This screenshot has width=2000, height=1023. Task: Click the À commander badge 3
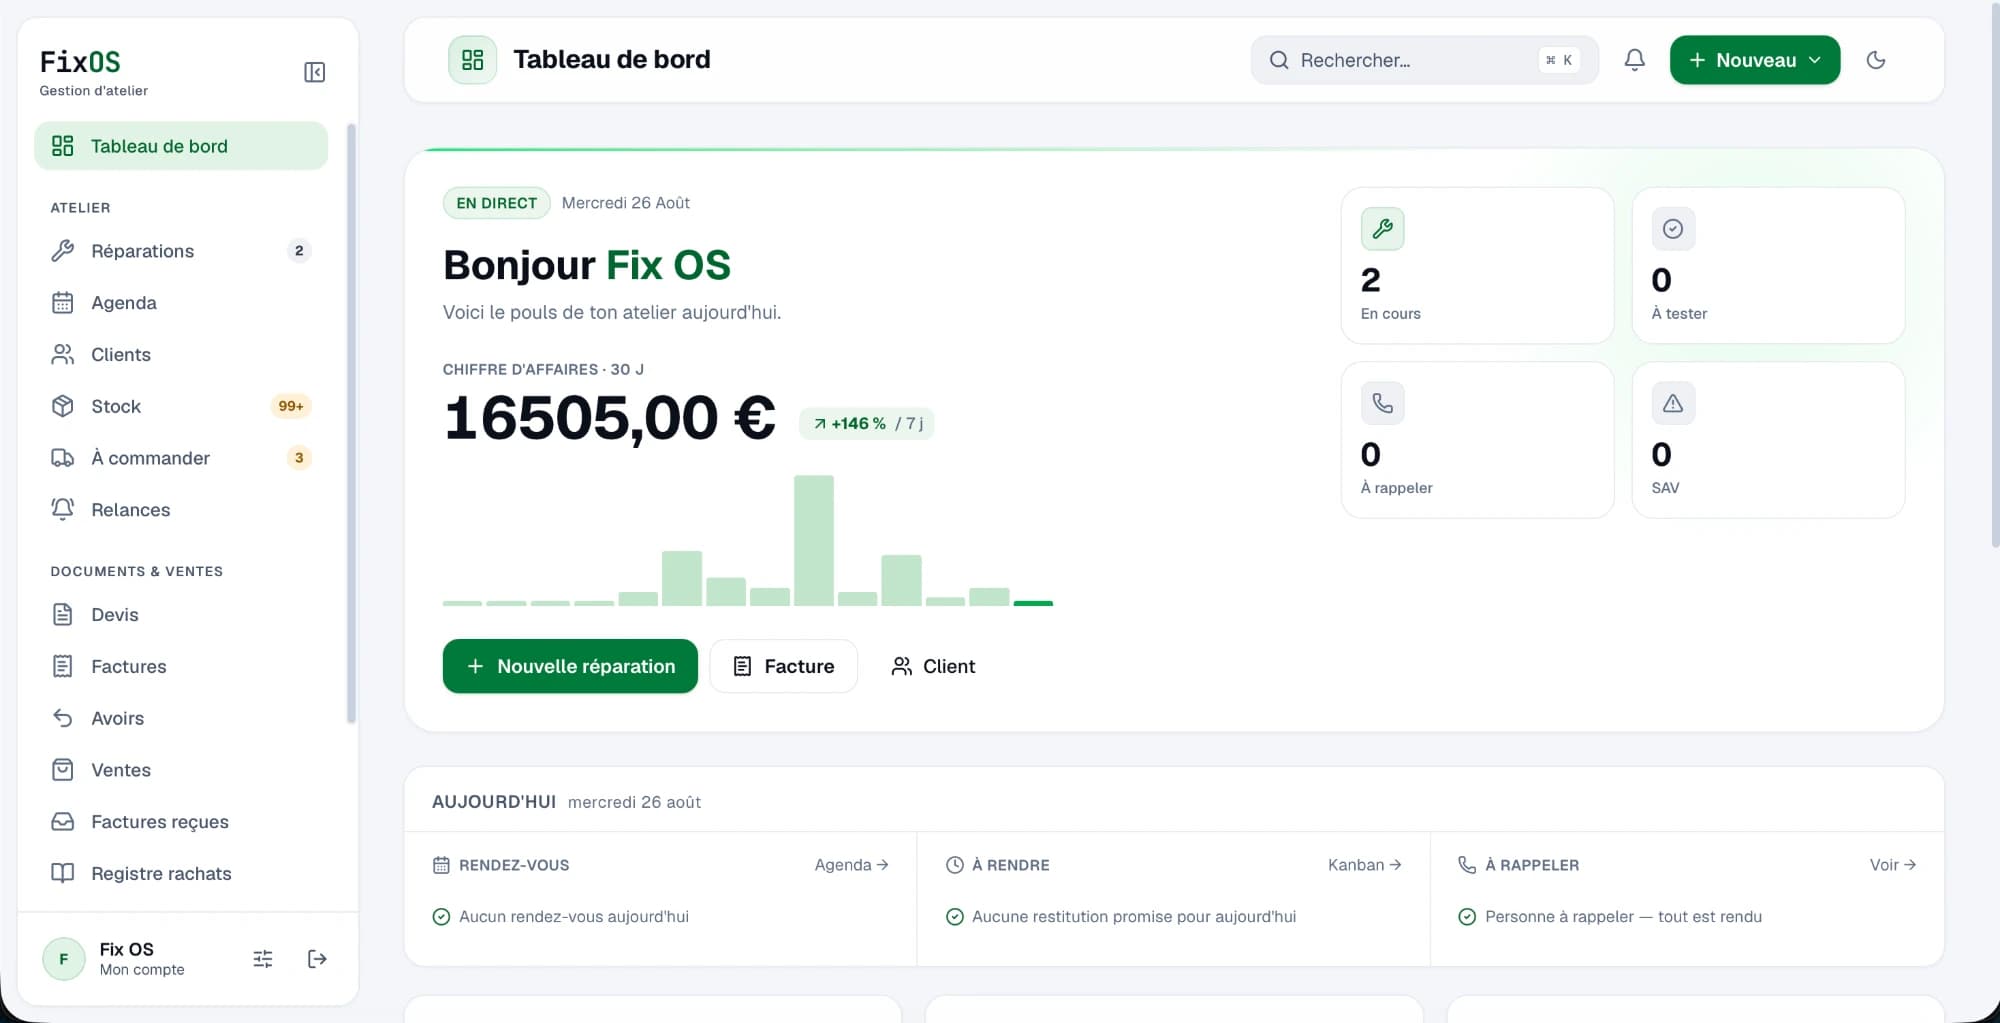coord(298,458)
